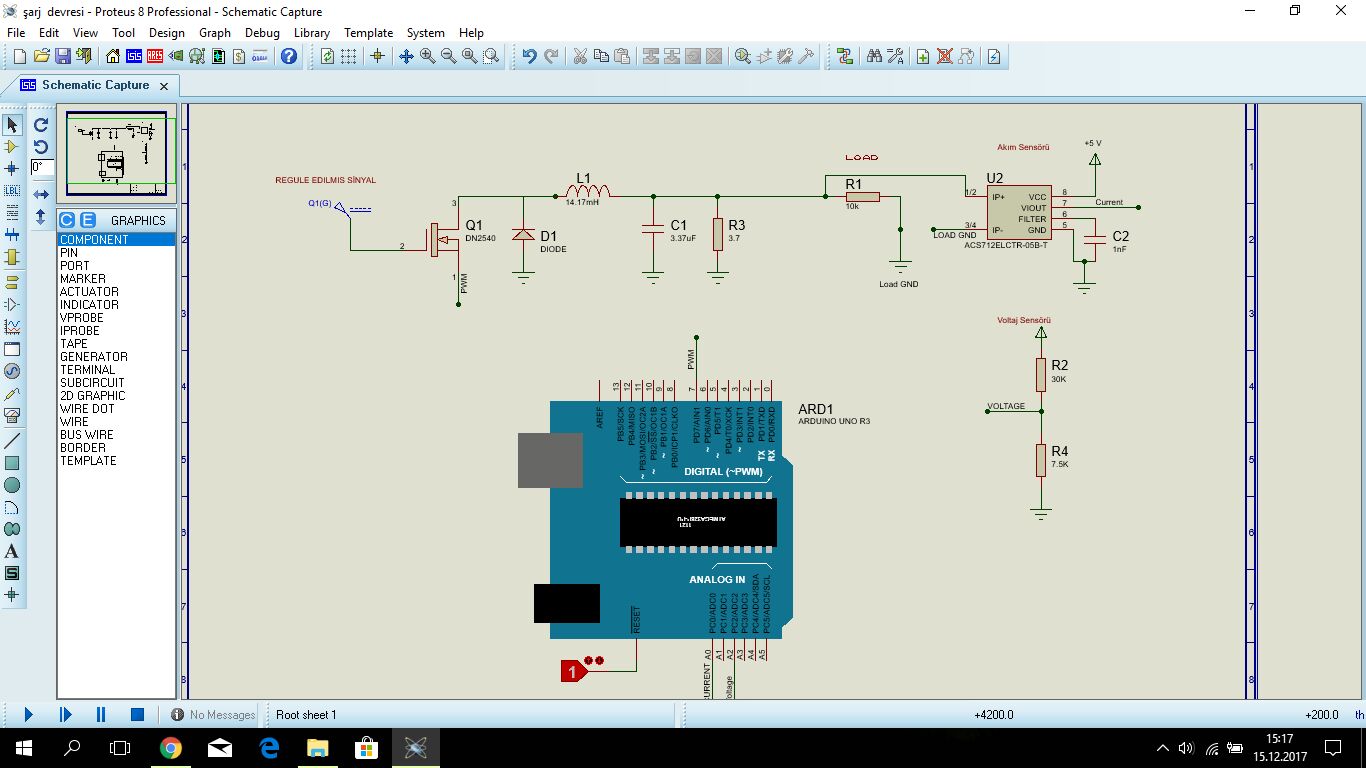The height and width of the screenshot is (768, 1366).
Task: Open ARES PCB layout from toolbar
Action: (x=154, y=56)
